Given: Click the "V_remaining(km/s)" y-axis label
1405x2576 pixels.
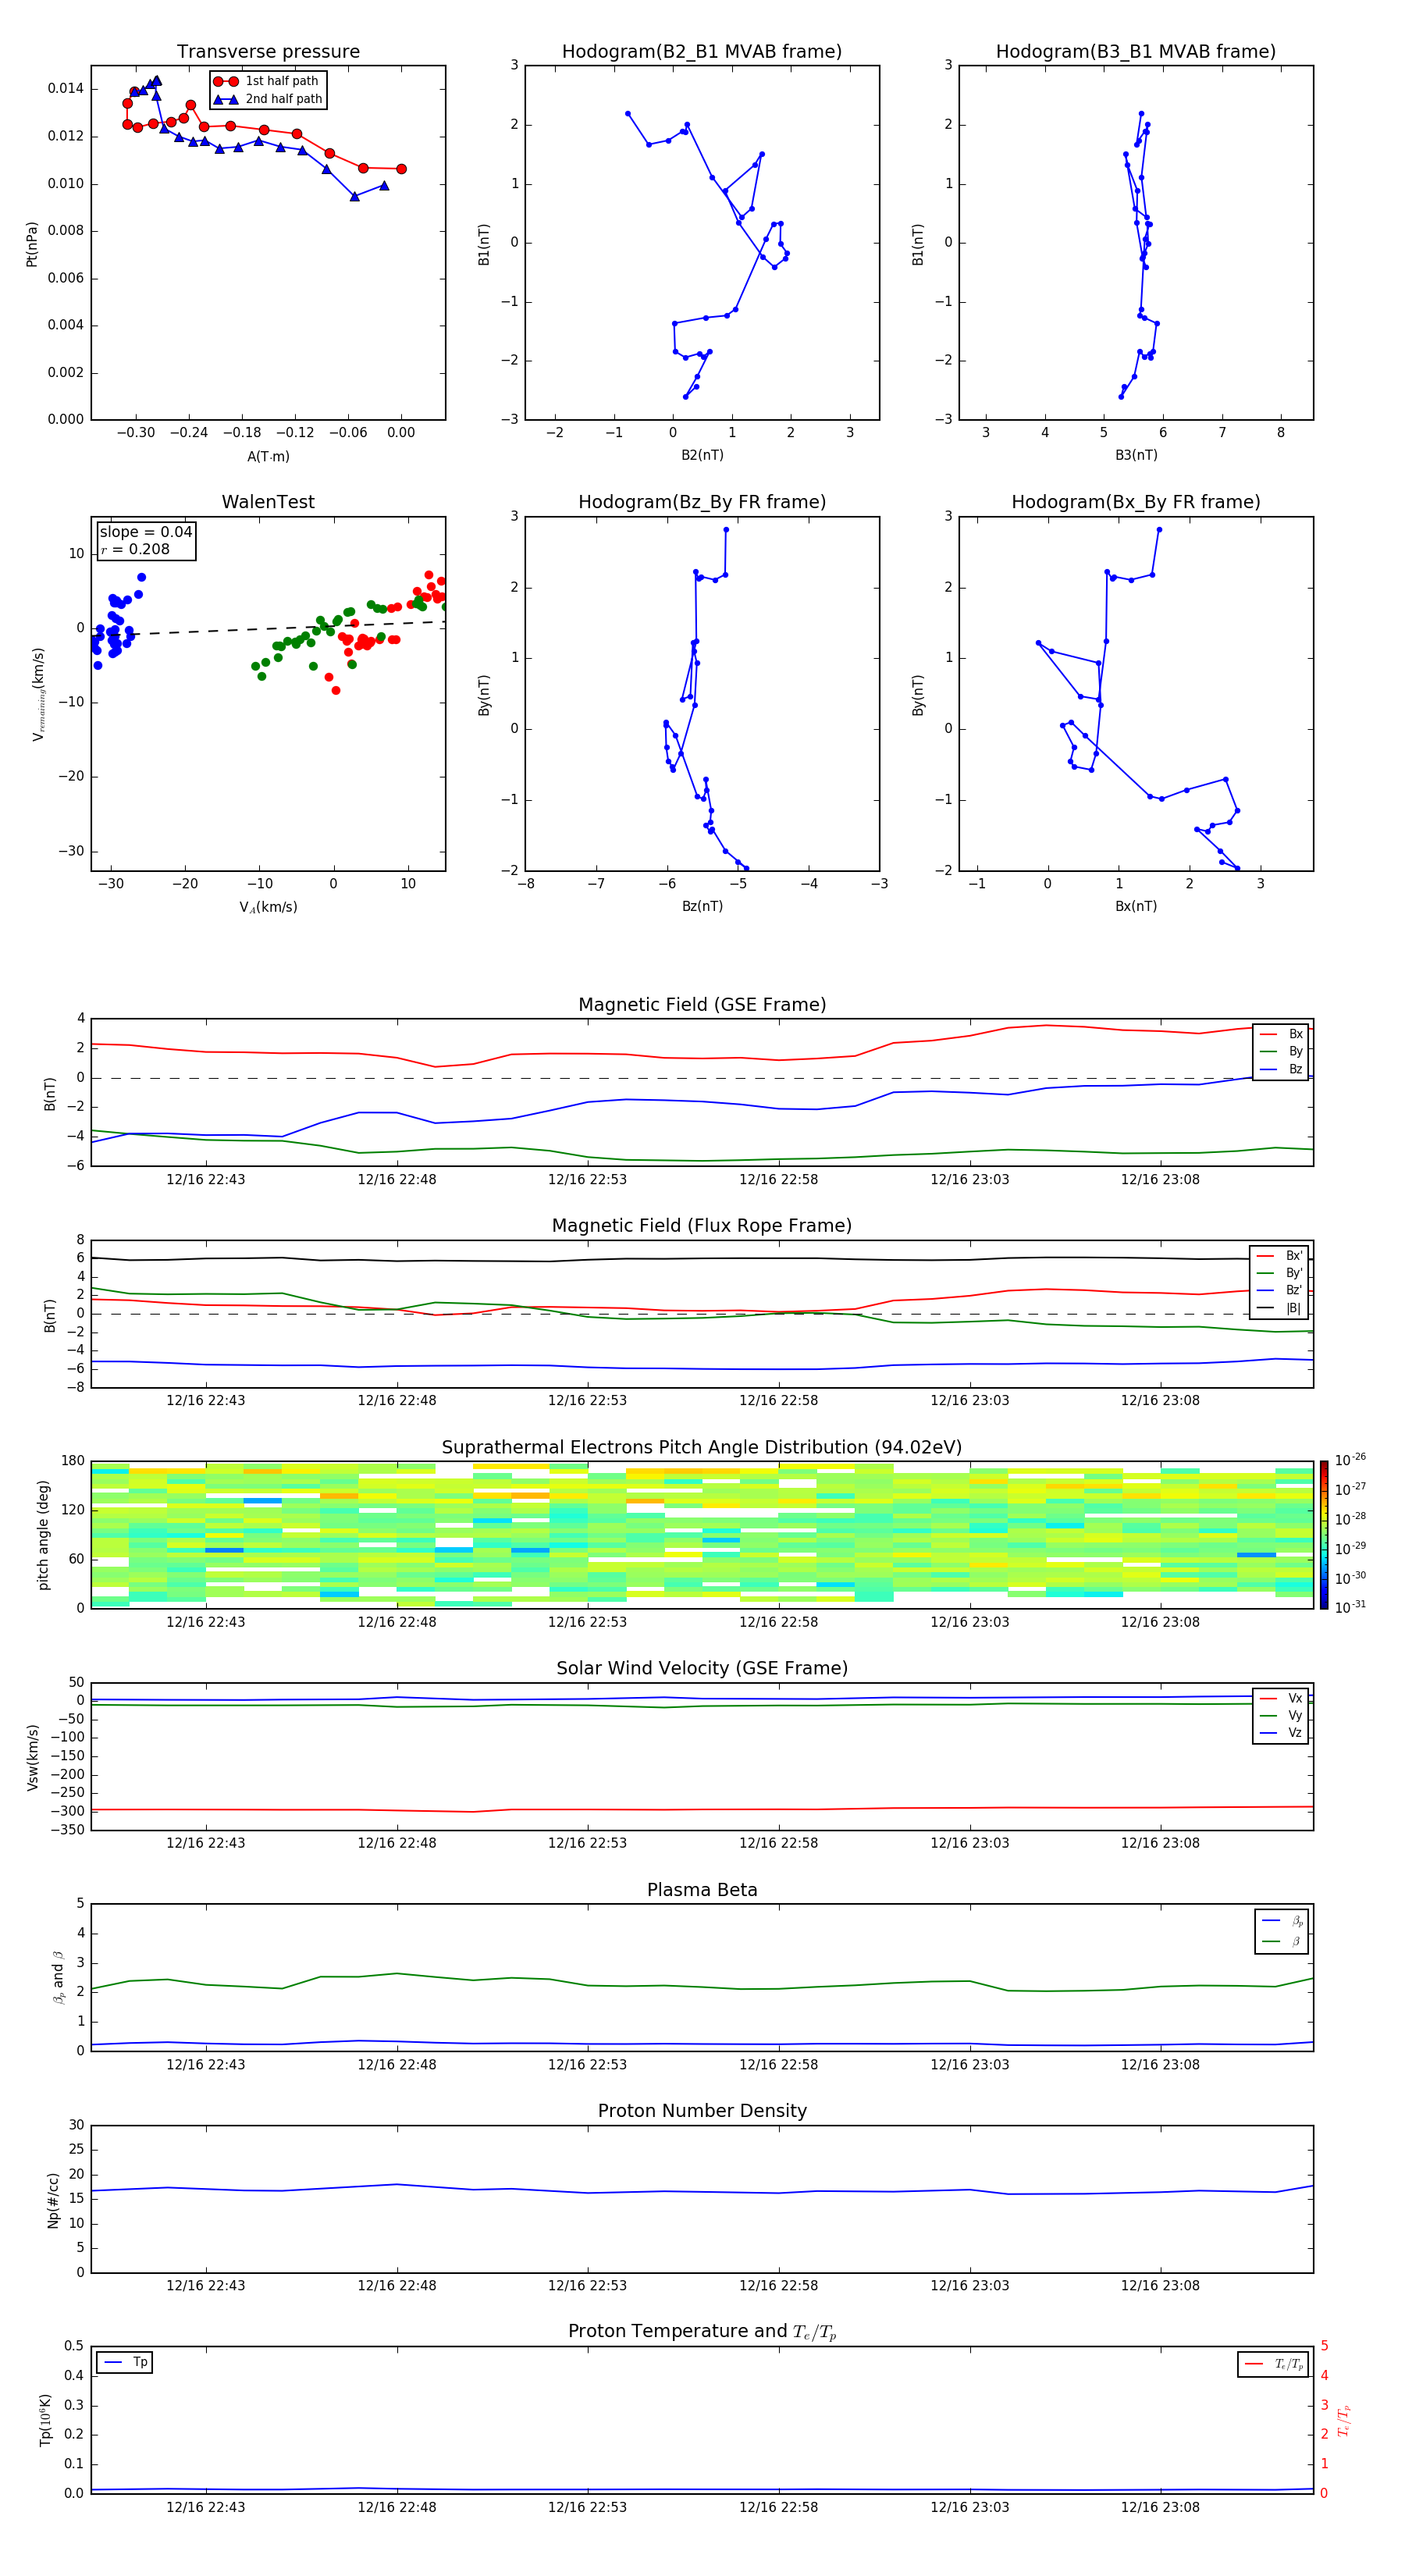Looking at the screenshot, I should click(x=38, y=694).
